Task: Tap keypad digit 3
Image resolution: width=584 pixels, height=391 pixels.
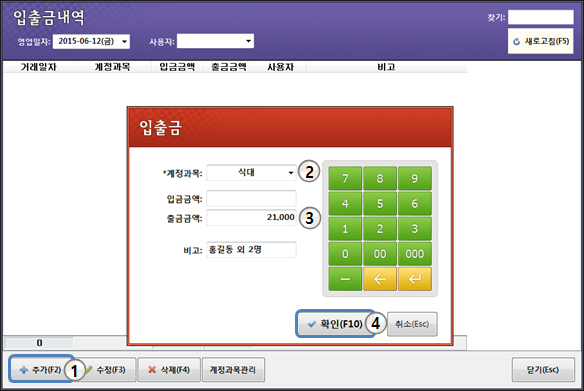Action: pyautogui.click(x=415, y=228)
